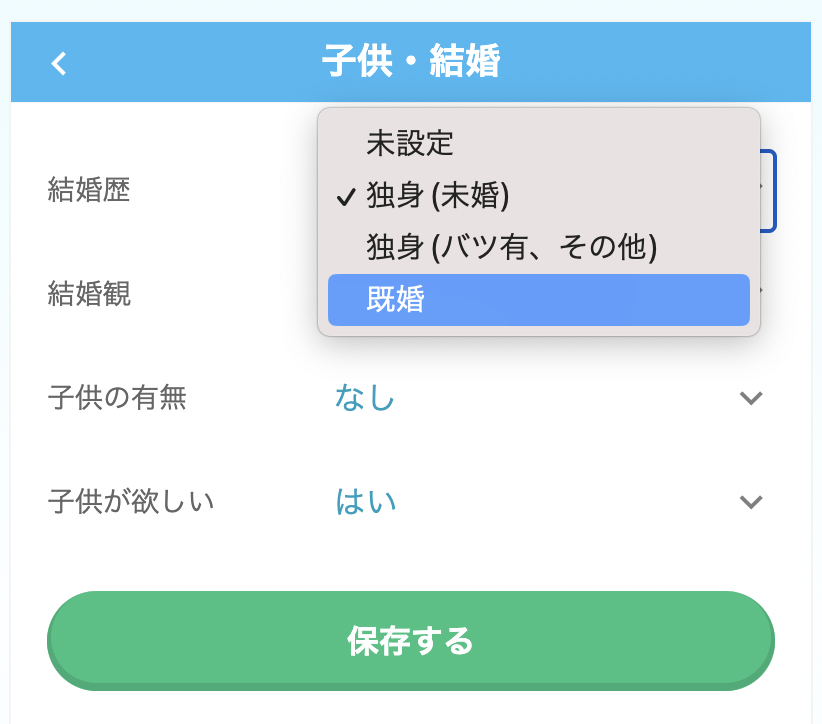The image size is (822, 724).
Task: Click the はい value for 子供が欲しい
Action: 365,501
